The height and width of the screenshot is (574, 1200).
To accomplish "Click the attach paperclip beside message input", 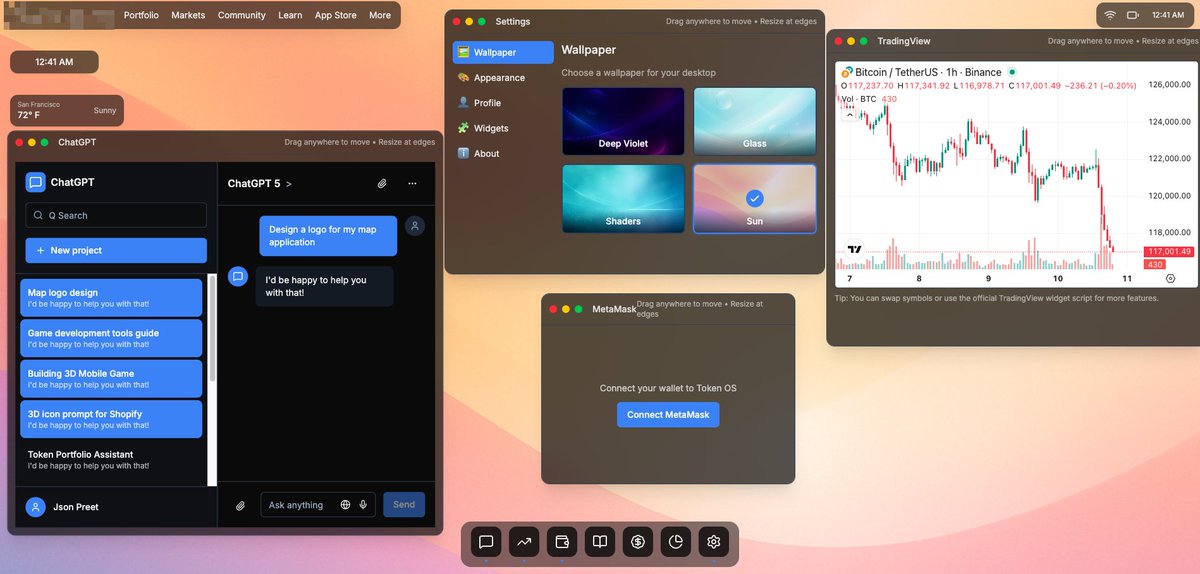I will coord(240,505).
